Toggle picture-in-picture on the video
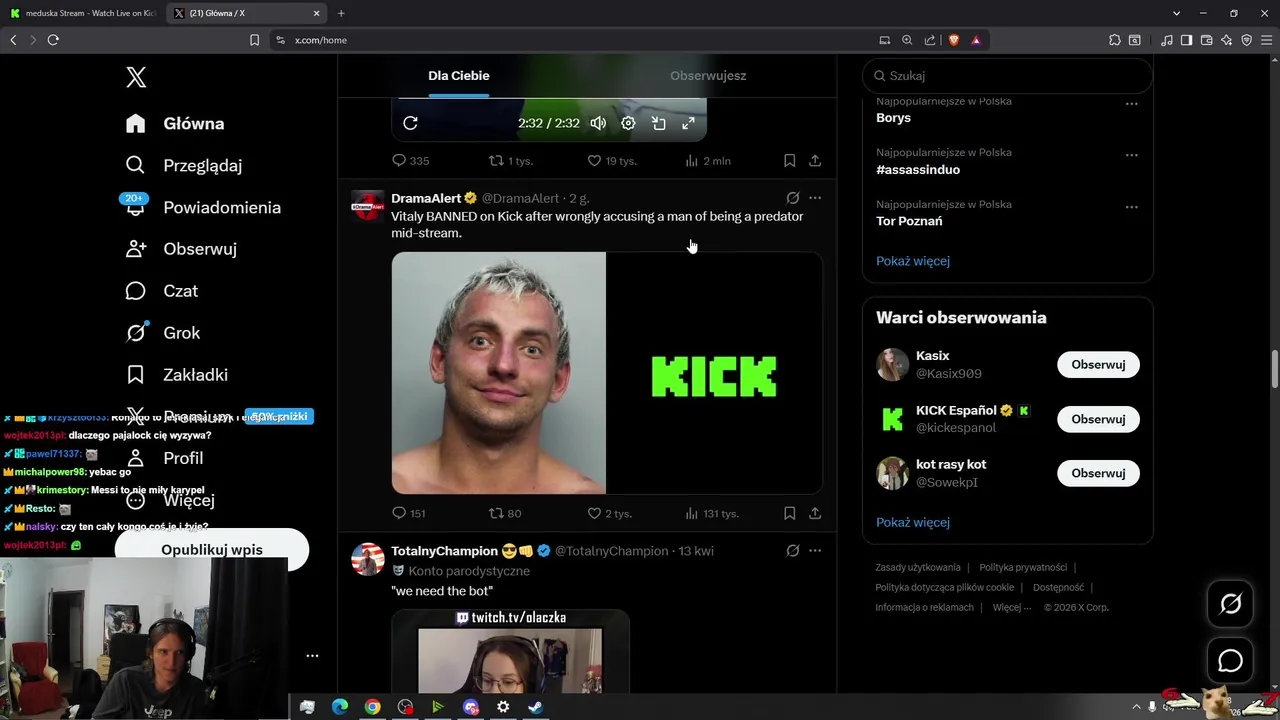 (659, 123)
